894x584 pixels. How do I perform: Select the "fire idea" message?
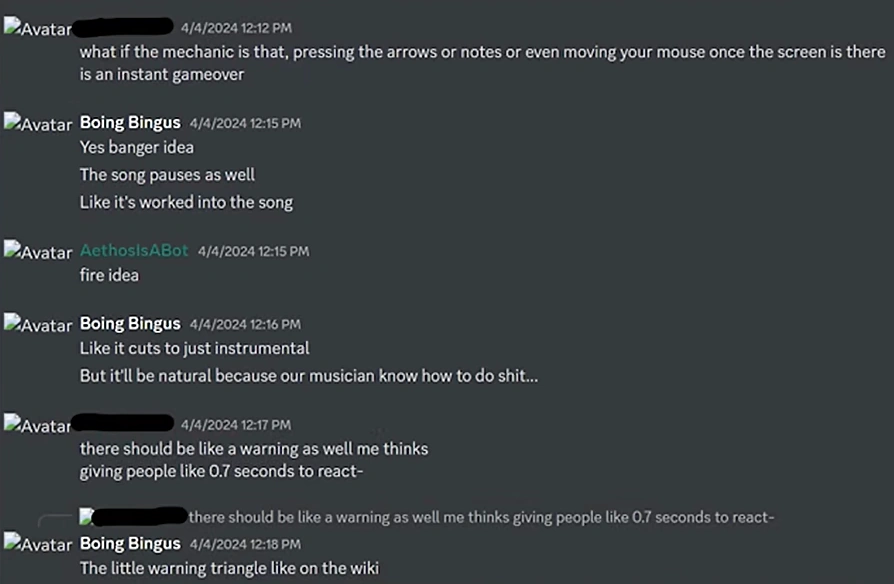pyautogui.click(x=109, y=275)
